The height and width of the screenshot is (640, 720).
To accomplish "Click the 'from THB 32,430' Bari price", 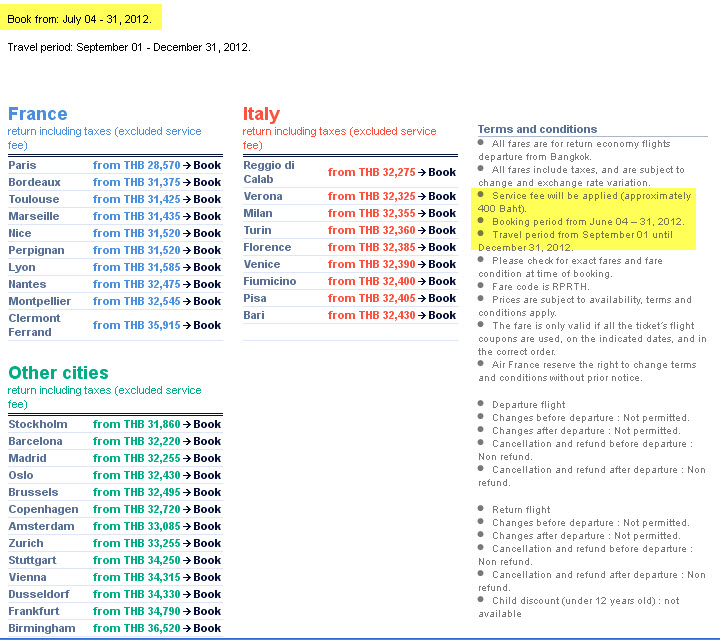I will [x=371, y=315].
